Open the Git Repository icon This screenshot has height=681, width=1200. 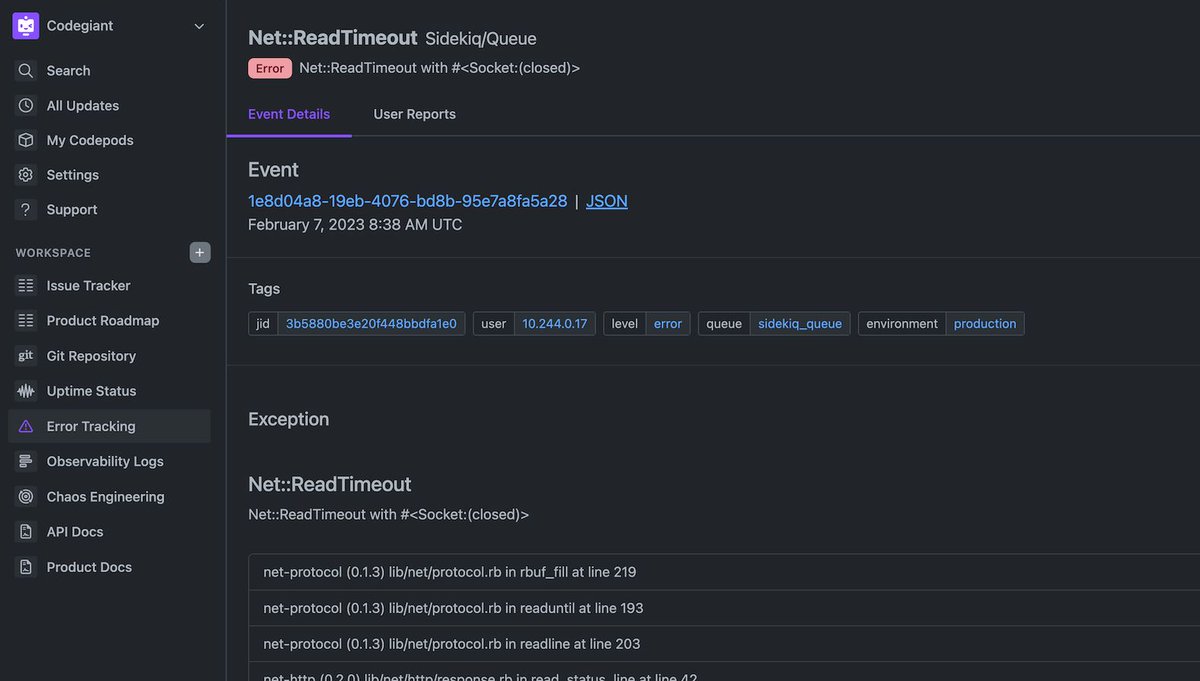point(25,355)
